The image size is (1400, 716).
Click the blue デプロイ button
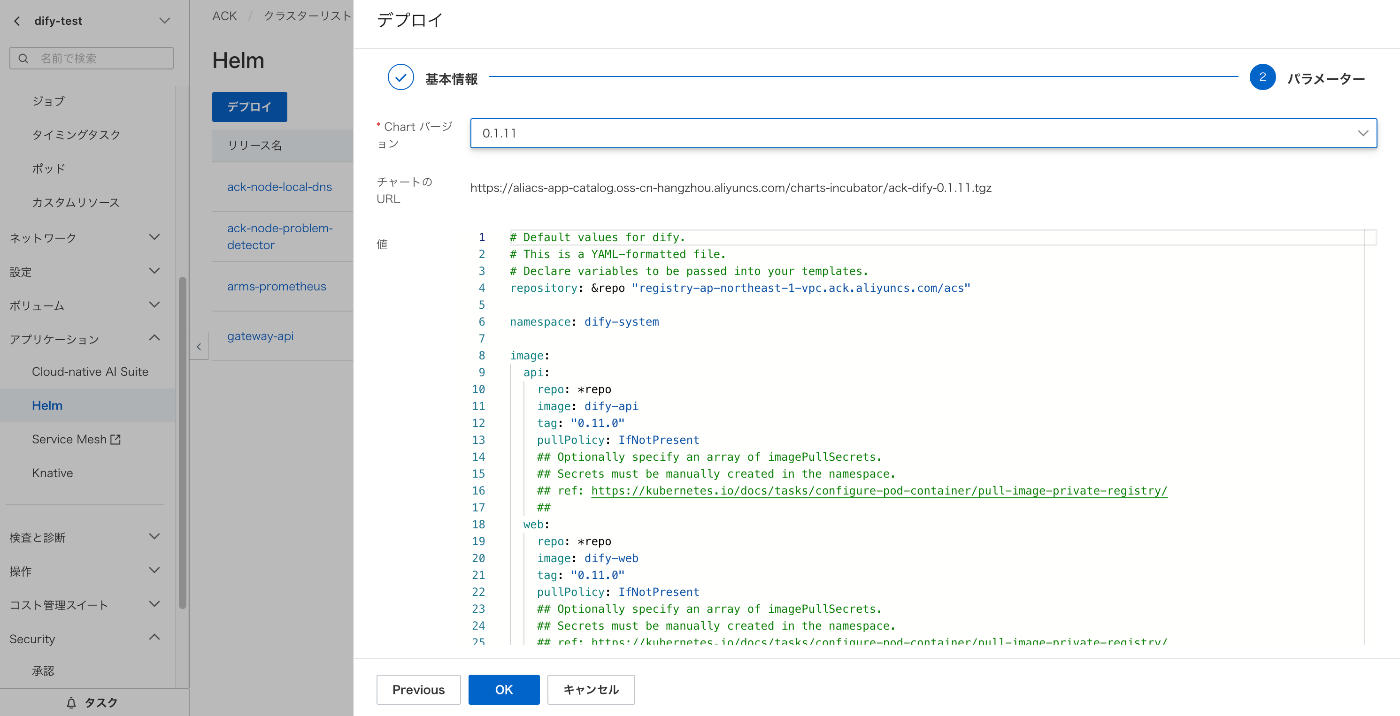pyautogui.click(x=249, y=107)
